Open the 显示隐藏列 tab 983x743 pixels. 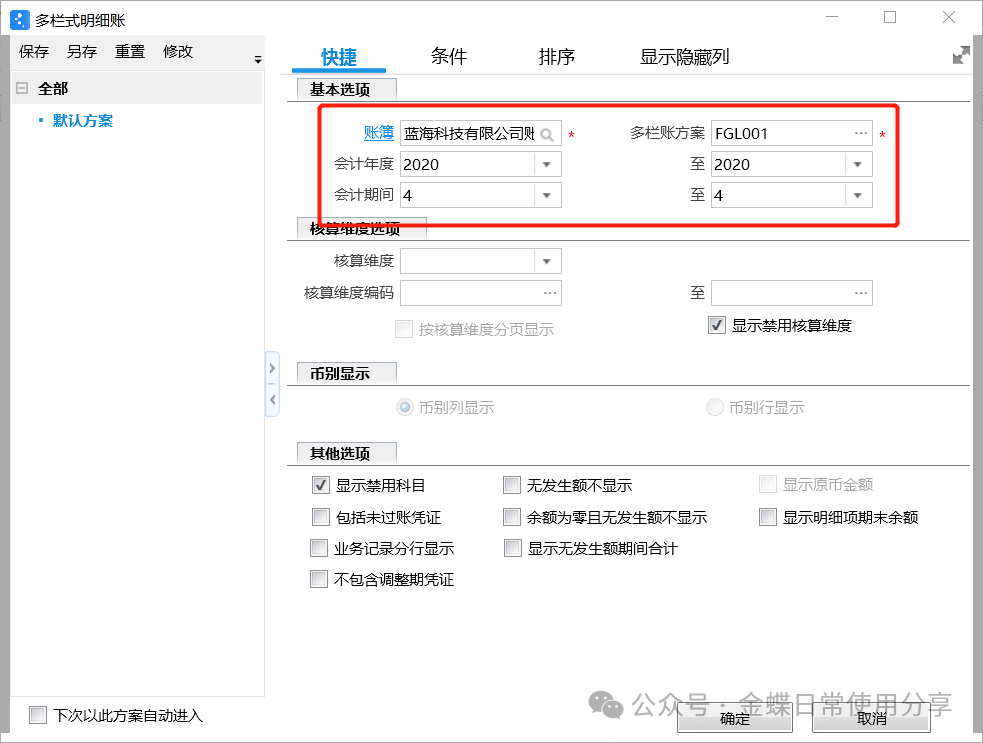pyautogui.click(x=684, y=57)
